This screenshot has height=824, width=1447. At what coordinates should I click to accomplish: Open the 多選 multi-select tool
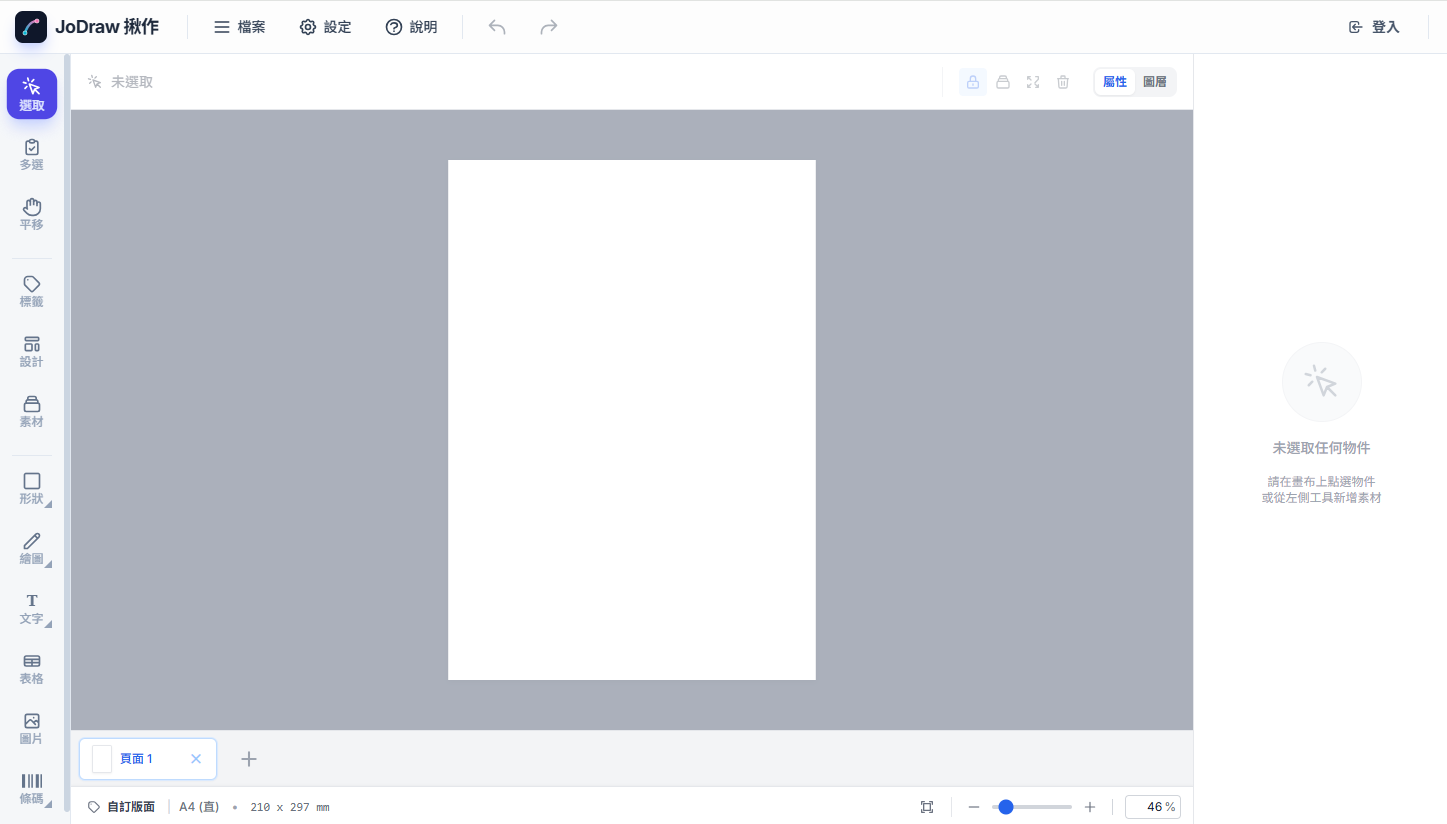coord(31,154)
